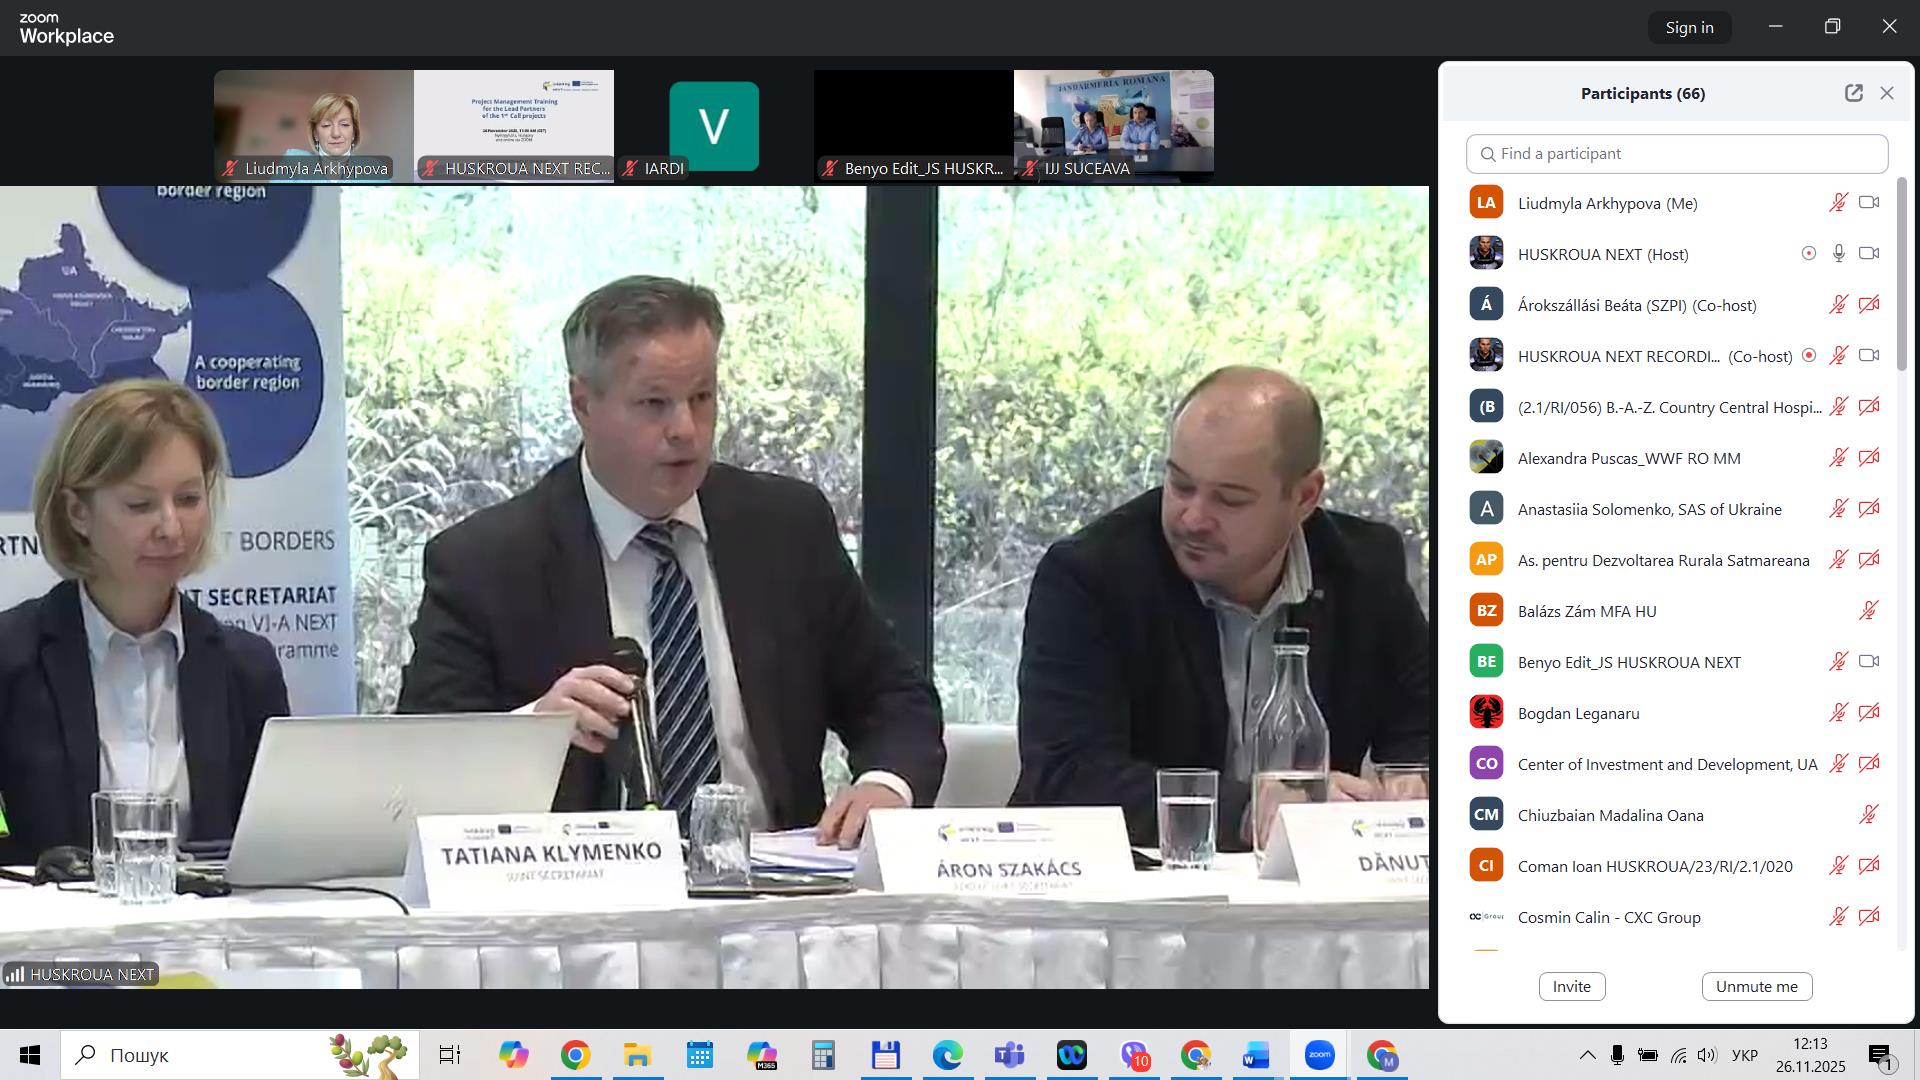Select IJJ SUCEAVA video thumbnail
The image size is (1920, 1080).
coord(1113,125)
